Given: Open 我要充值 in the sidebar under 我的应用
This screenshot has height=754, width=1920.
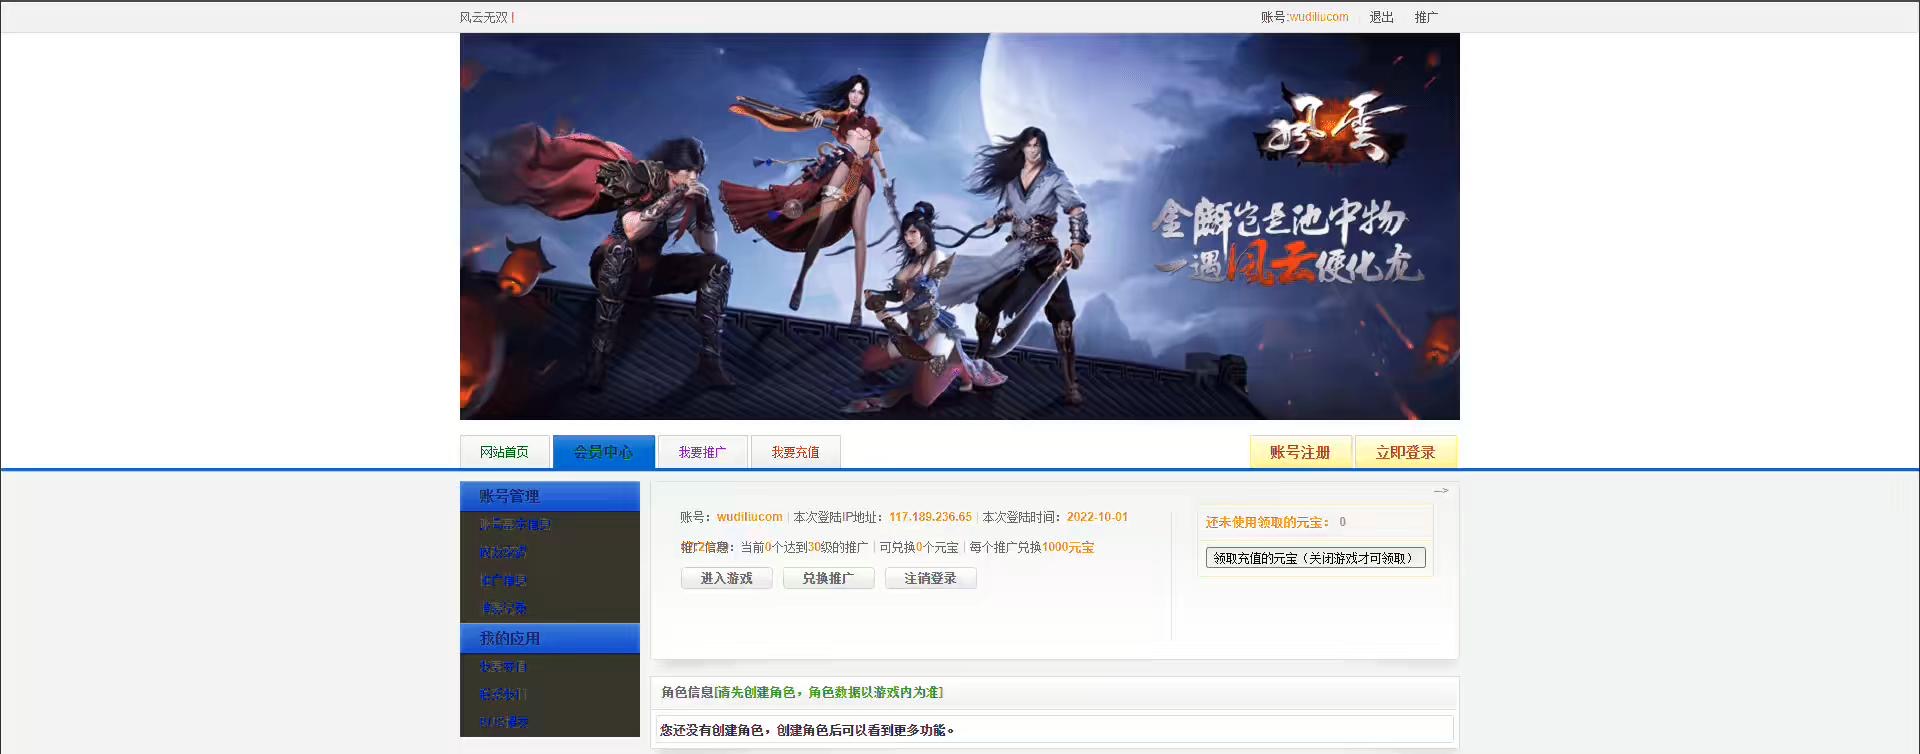Looking at the screenshot, I should pyautogui.click(x=503, y=666).
